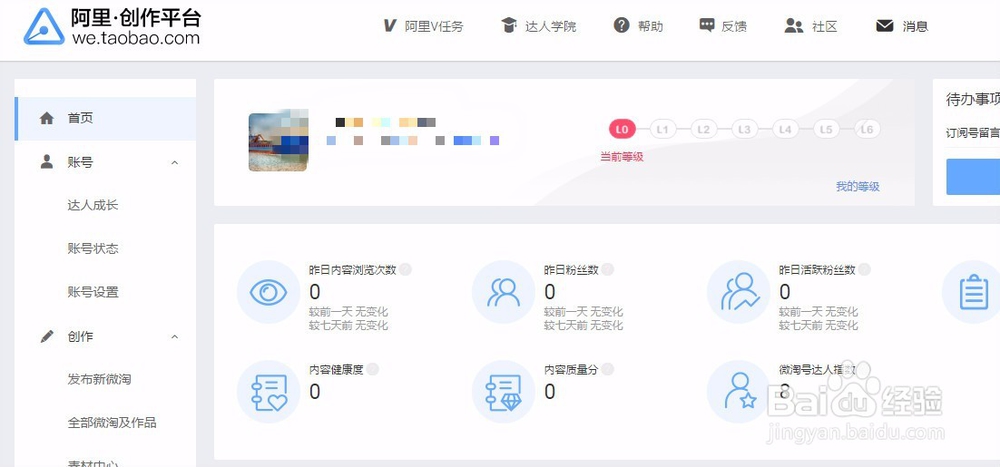This screenshot has width=1000, height=467.
Task: Click the 微淘号达人指数 star person icon
Action: pyautogui.click(x=739, y=392)
